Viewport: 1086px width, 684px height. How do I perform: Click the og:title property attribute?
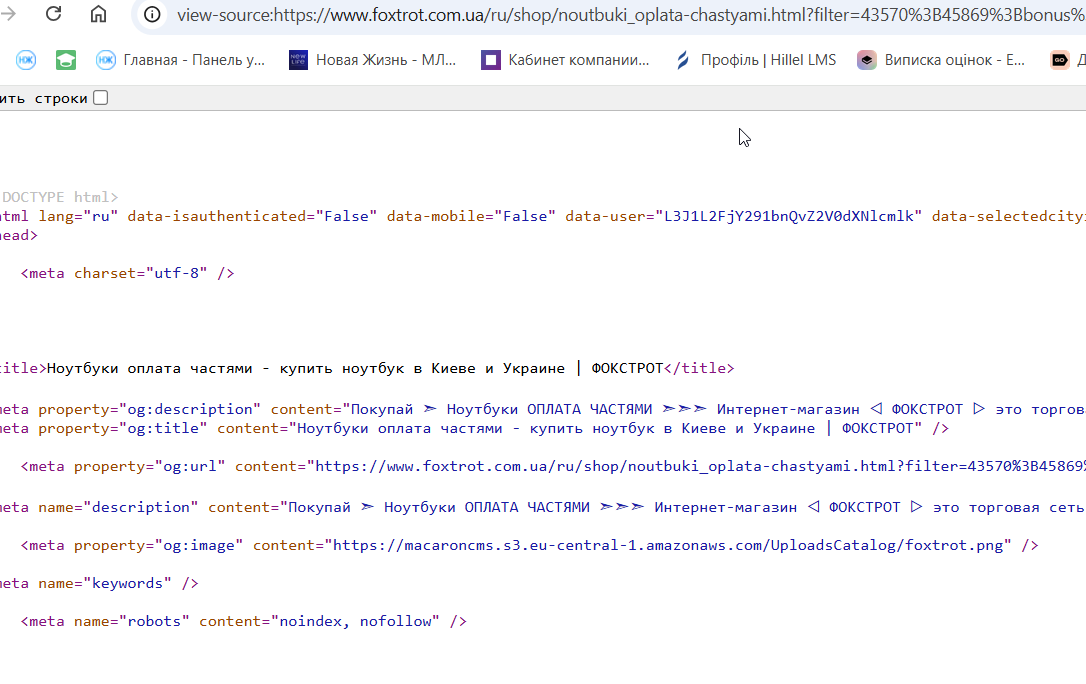(x=123, y=429)
